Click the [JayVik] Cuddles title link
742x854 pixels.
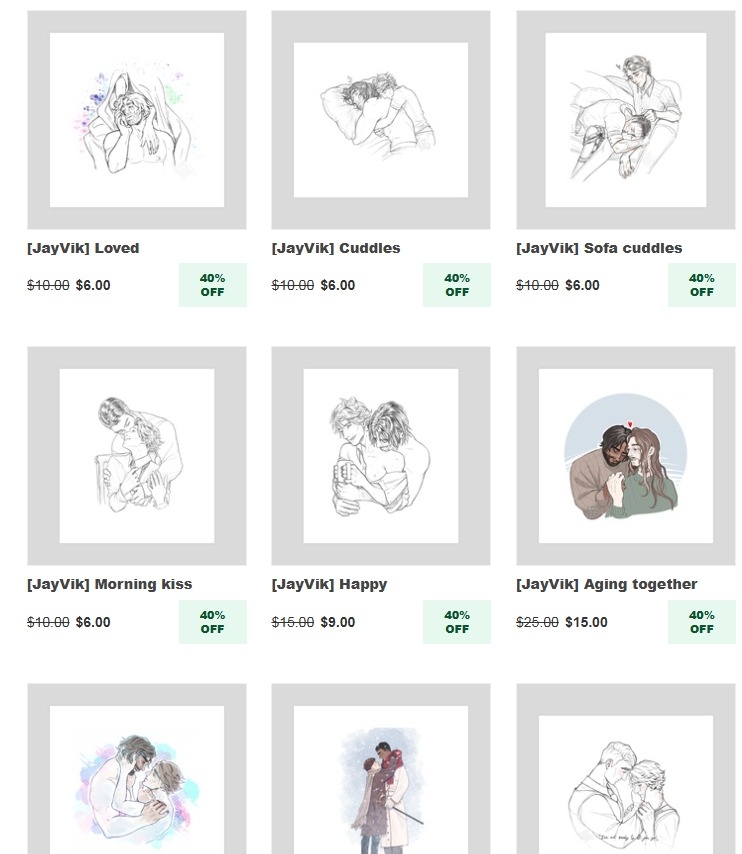pyautogui.click(x=336, y=248)
